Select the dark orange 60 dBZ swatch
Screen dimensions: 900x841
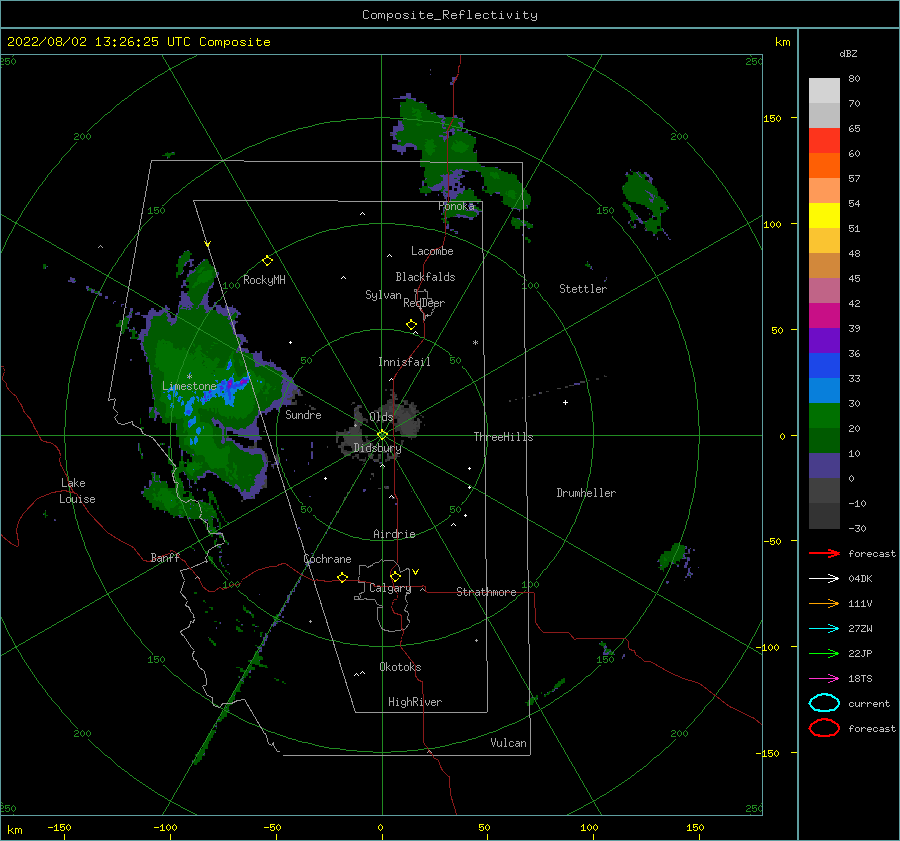pyautogui.click(x=824, y=165)
